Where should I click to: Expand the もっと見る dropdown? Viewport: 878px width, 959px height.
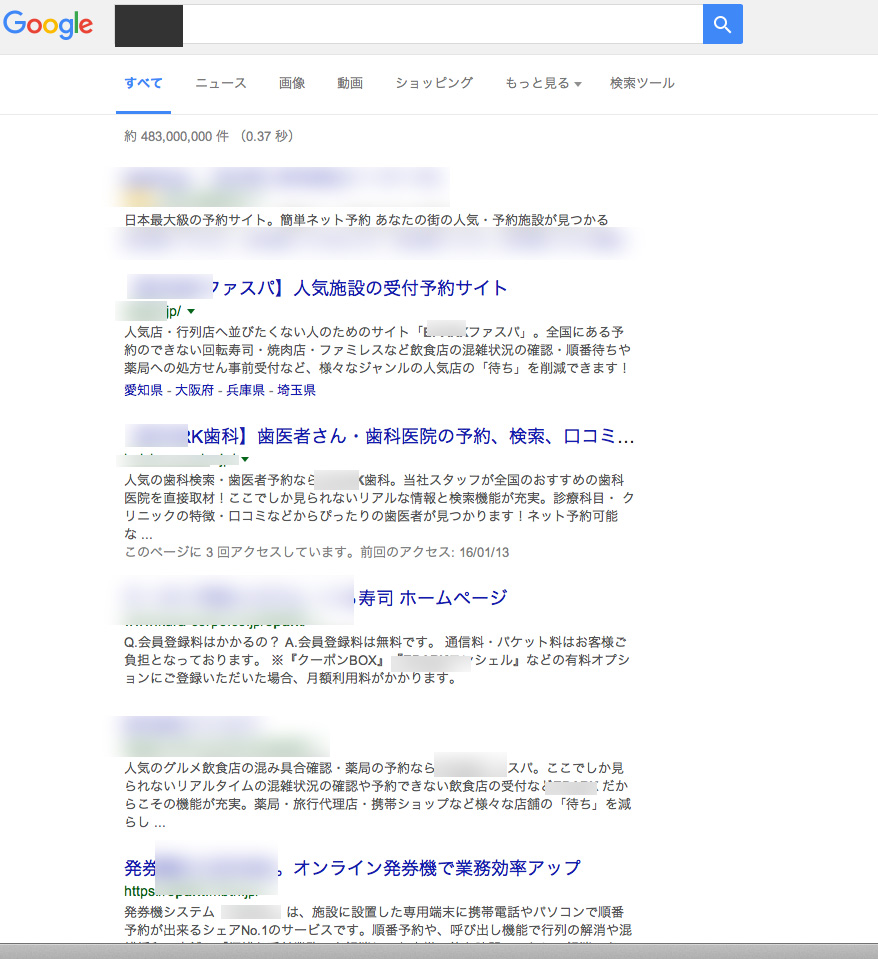(x=543, y=83)
